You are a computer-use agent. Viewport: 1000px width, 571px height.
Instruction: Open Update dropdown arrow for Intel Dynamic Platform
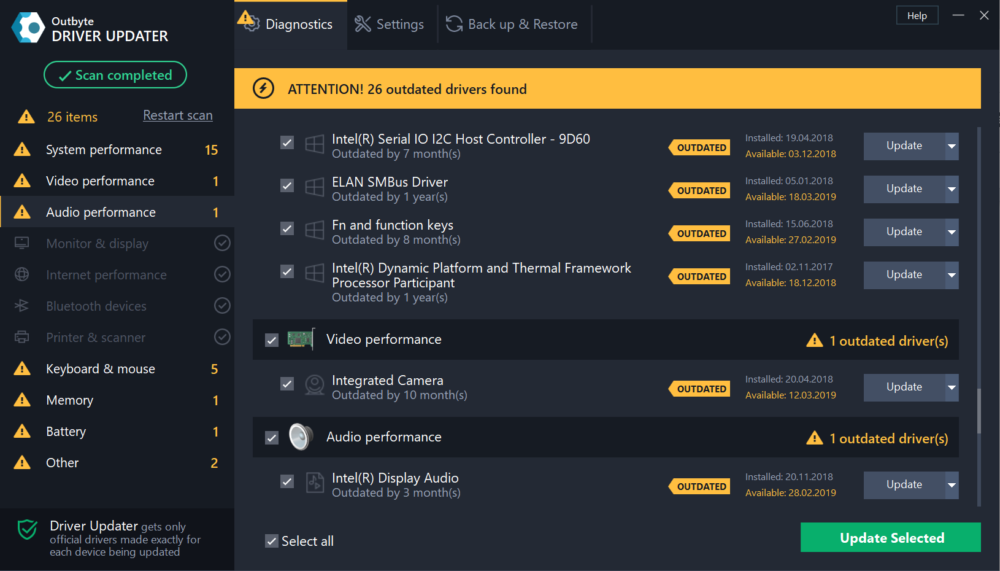952,275
